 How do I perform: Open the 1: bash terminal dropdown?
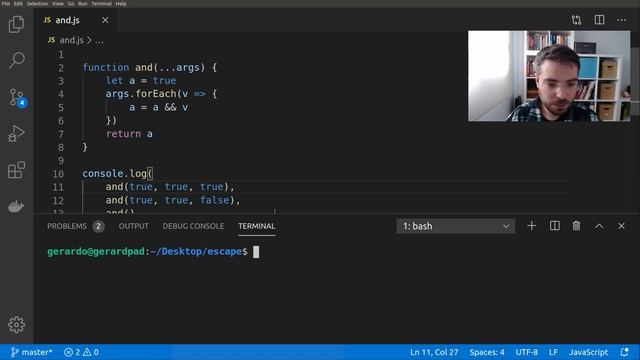(x=456, y=226)
